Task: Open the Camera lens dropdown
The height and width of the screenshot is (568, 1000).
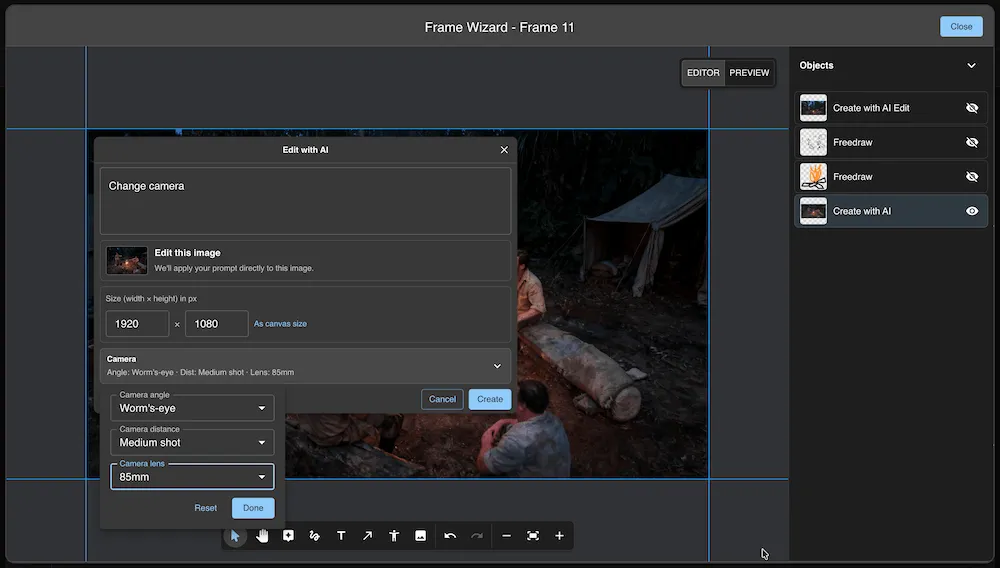Action: 193,477
